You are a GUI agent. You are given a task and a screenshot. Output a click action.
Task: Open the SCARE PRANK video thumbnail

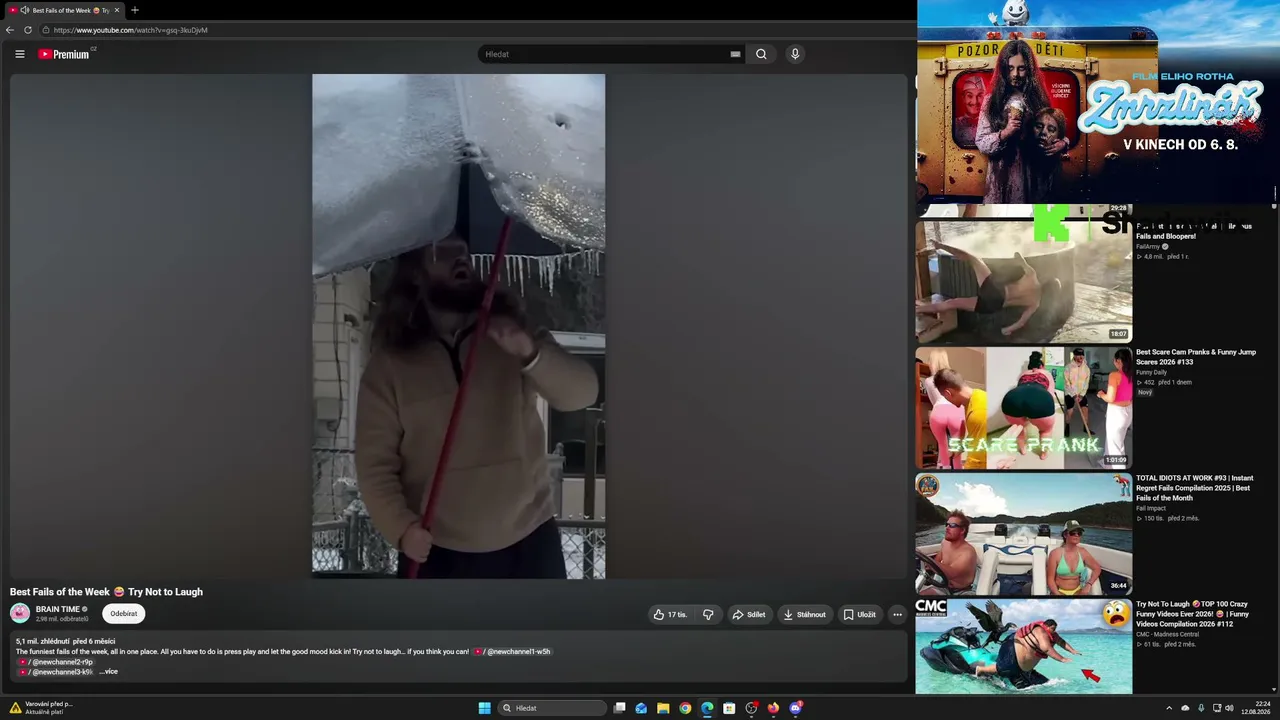(1024, 407)
